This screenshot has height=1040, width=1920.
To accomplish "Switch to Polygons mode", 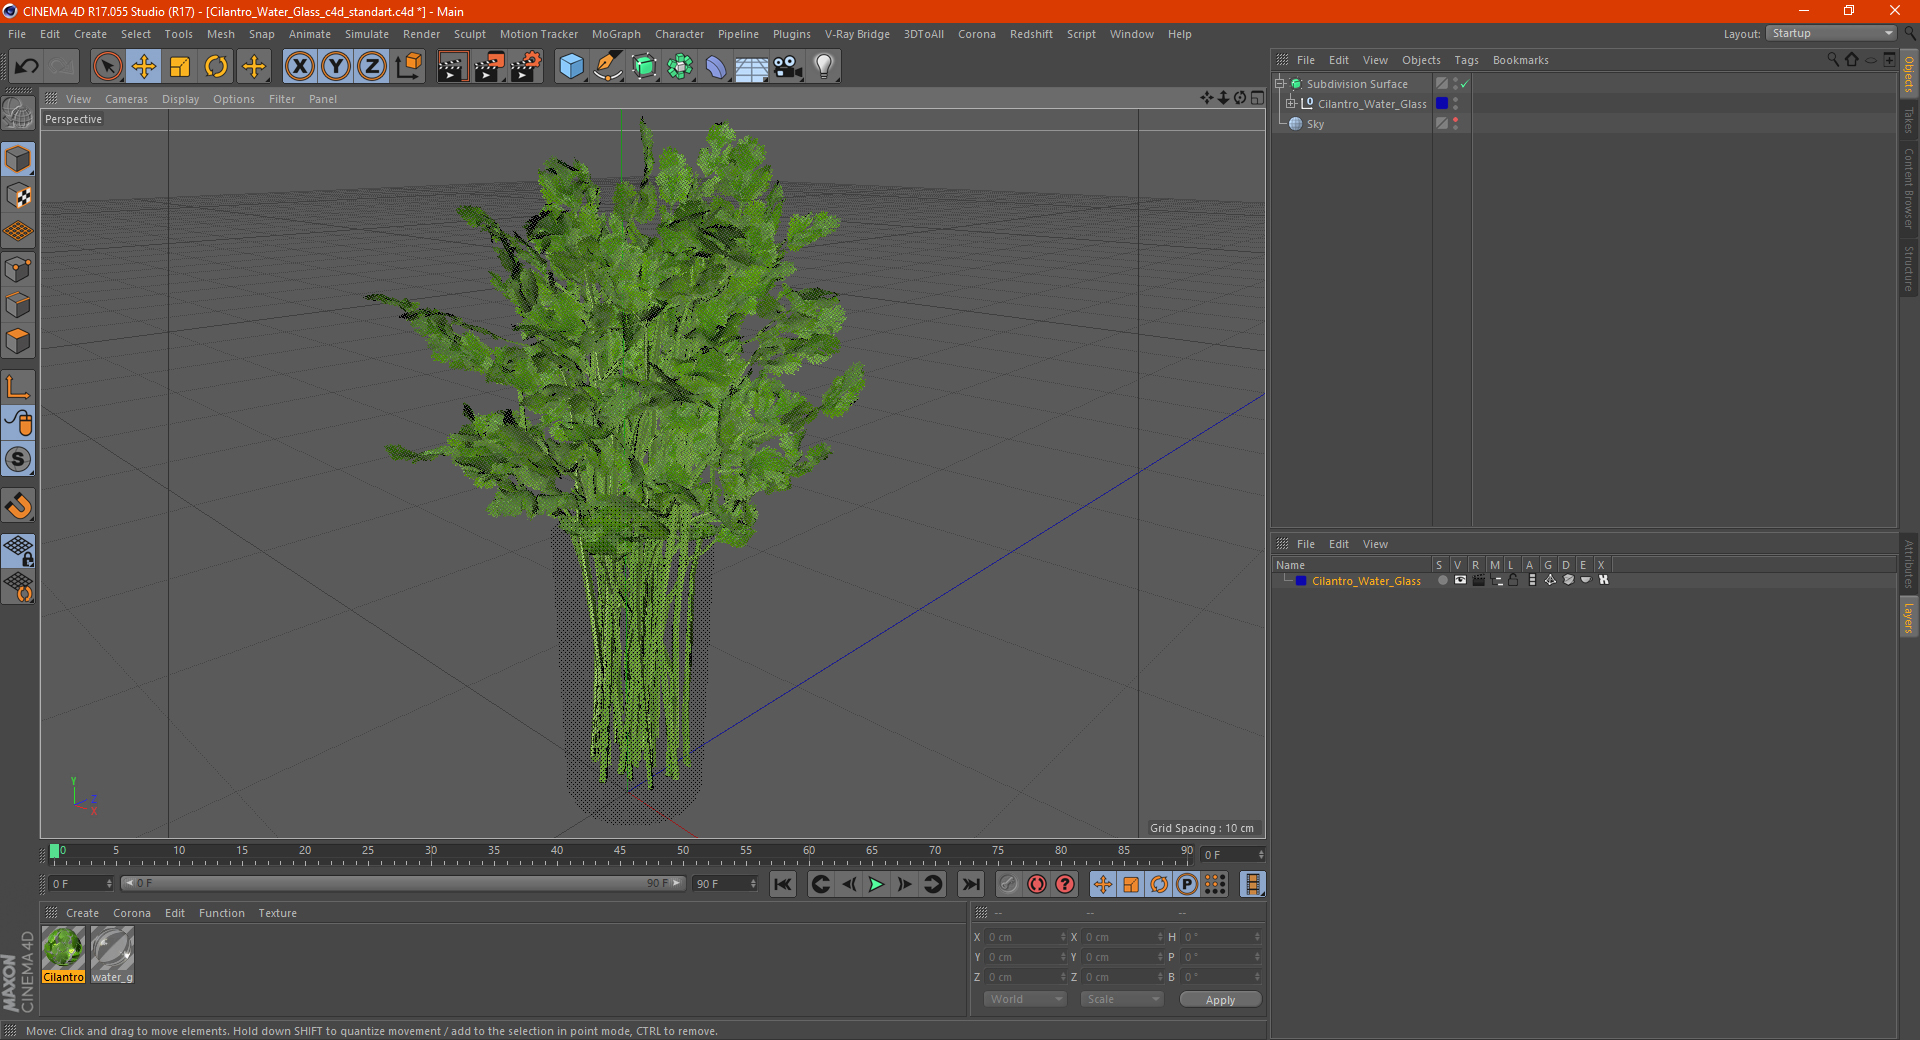I will (18, 341).
